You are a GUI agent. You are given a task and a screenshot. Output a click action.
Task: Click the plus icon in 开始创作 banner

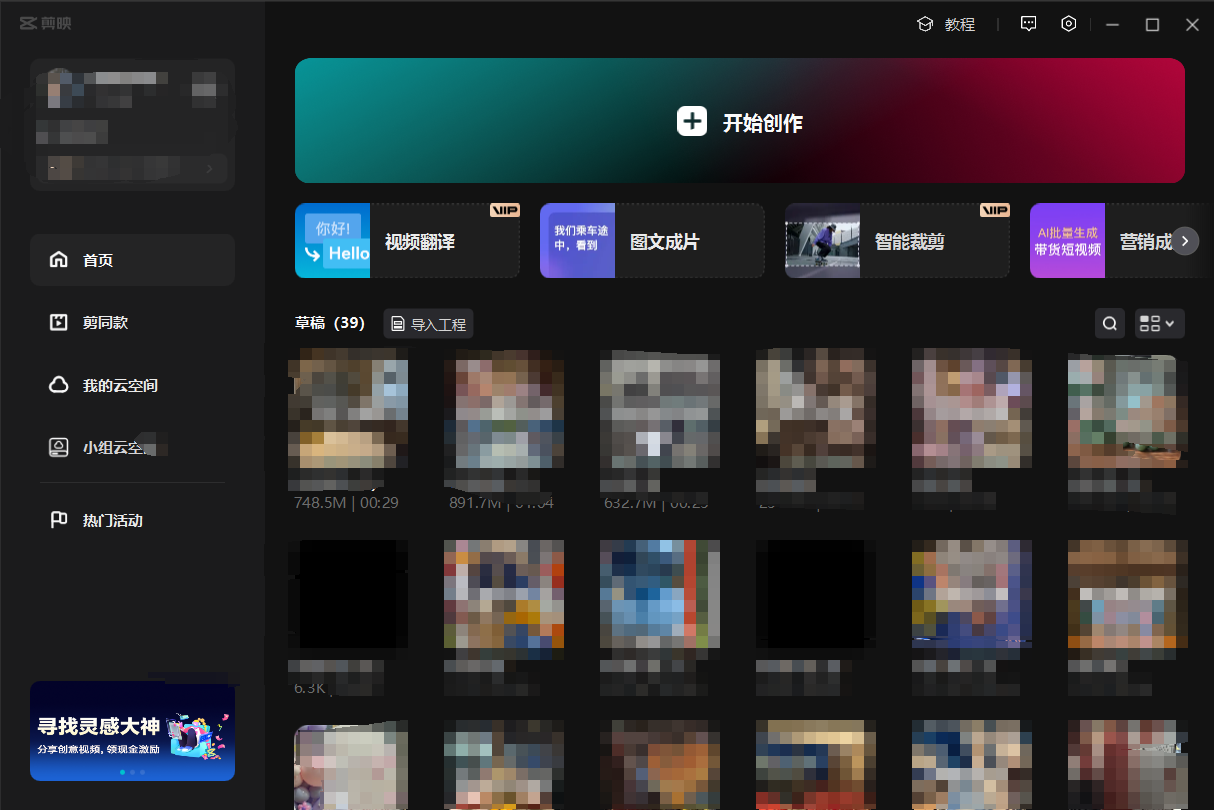click(x=692, y=121)
